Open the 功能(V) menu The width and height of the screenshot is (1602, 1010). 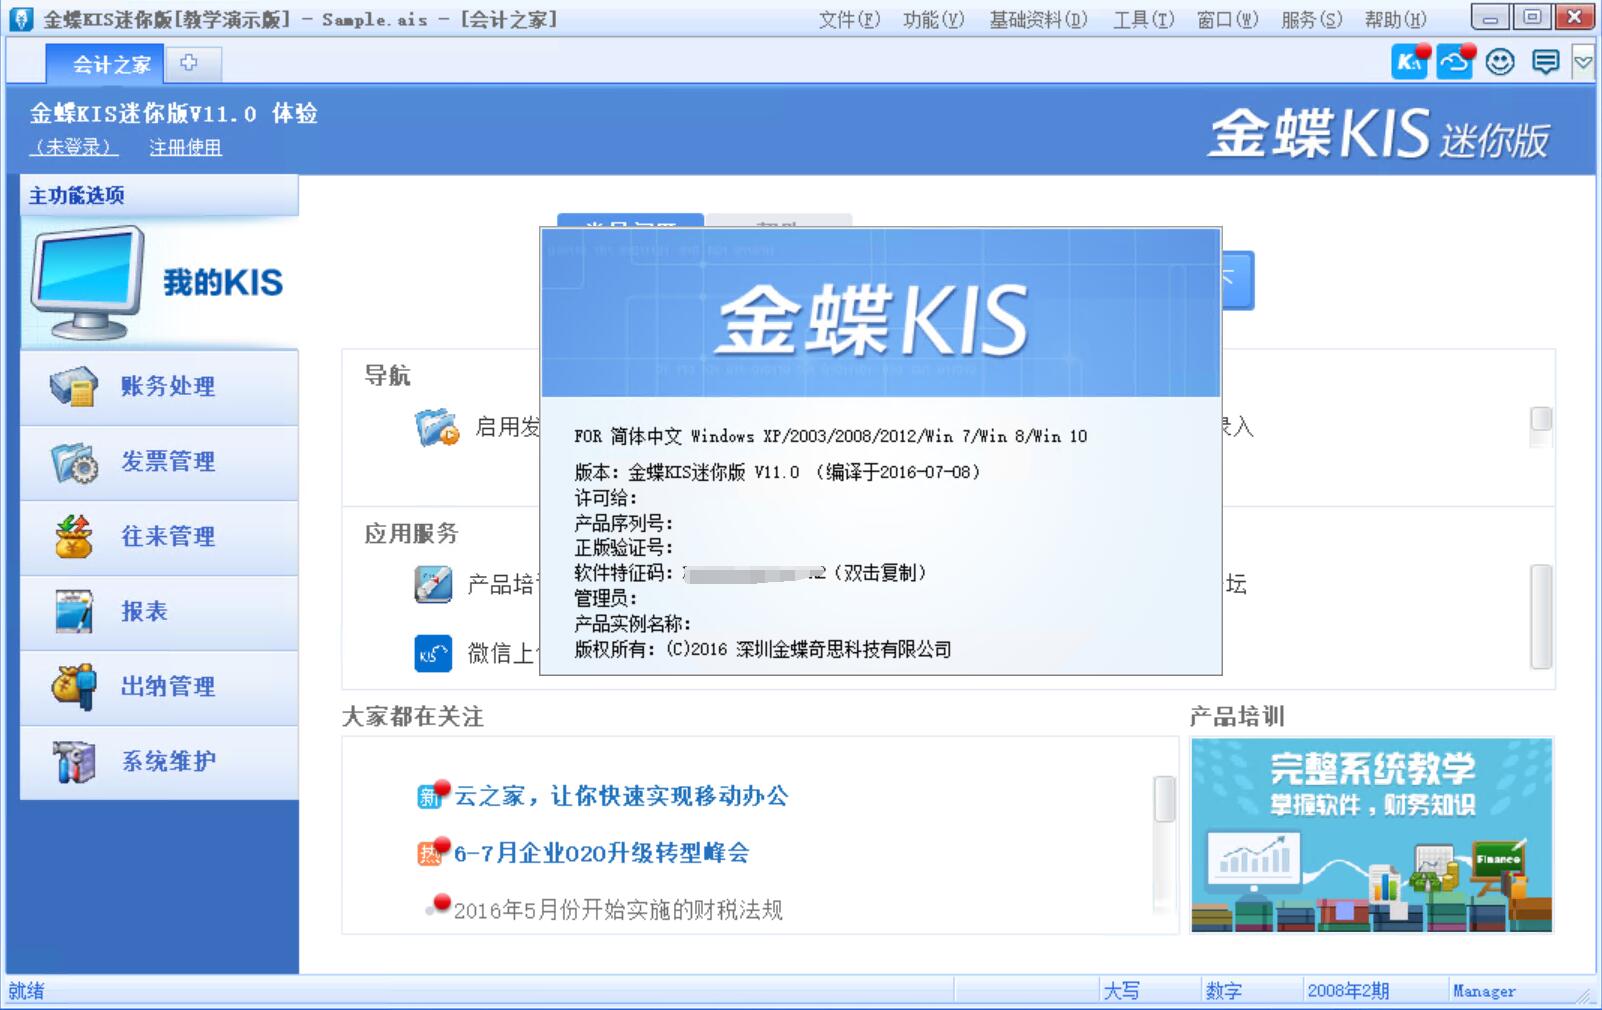(x=933, y=19)
